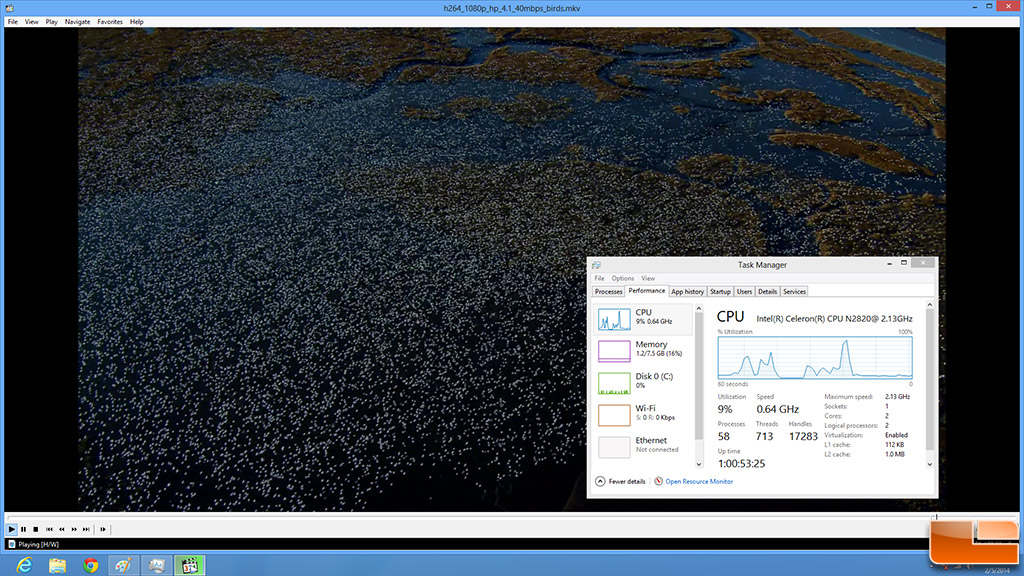Open Task Manager Options menu
This screenshot has height=576, width=1024.
[x=623, y=278]
